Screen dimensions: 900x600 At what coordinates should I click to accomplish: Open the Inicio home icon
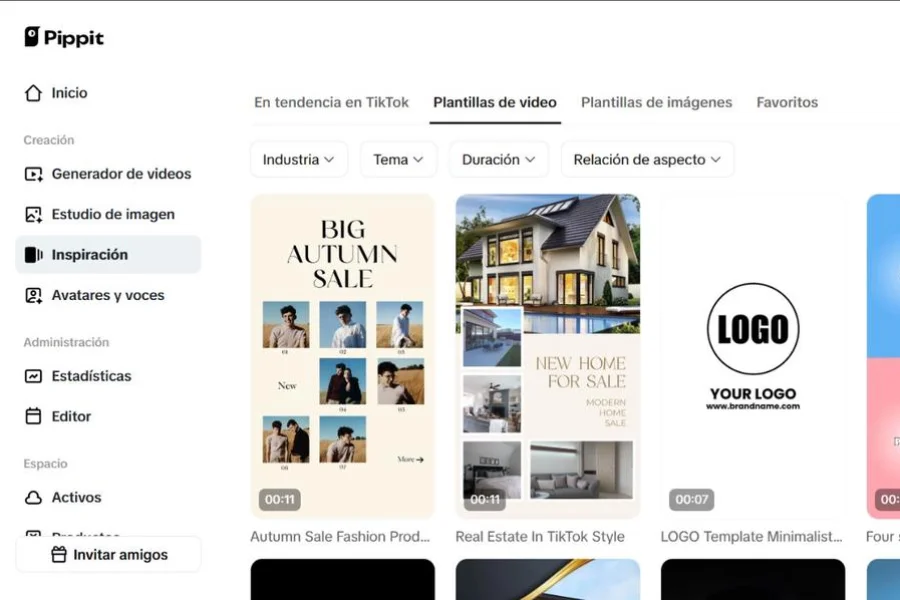[33, 93]
